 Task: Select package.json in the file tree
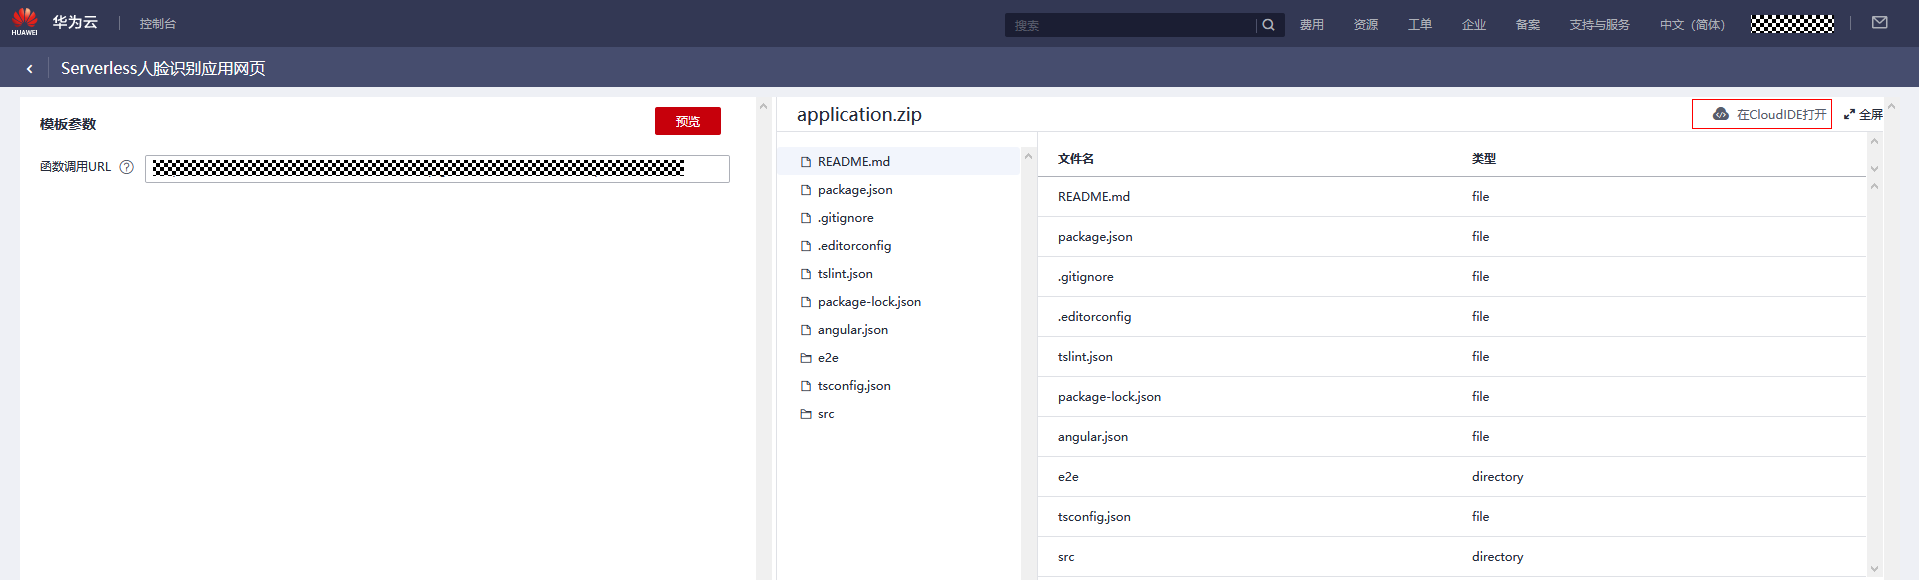coord(854,190)
